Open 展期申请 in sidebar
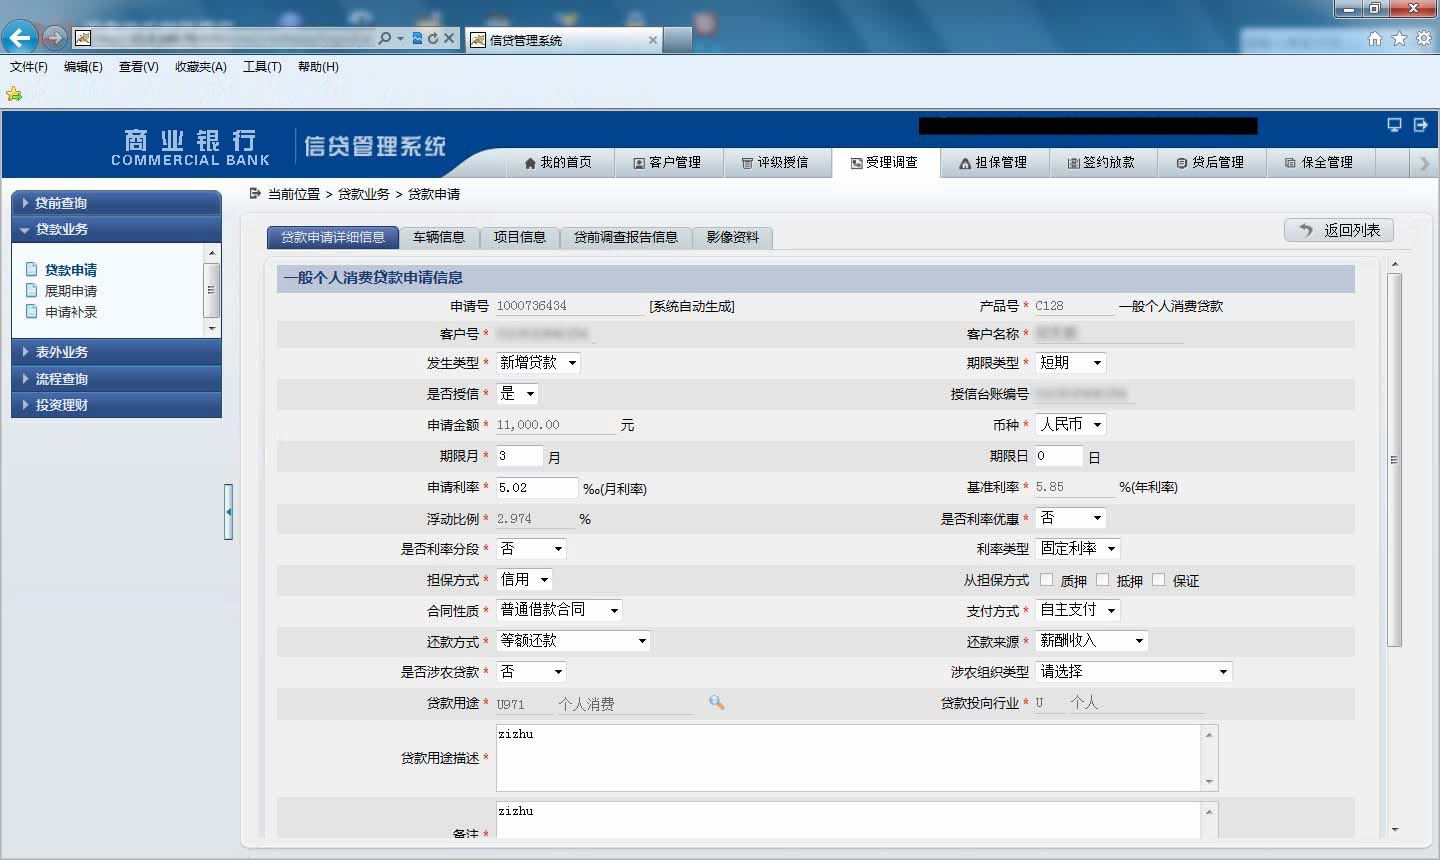 pyautogui.click(x=70, y=291)
